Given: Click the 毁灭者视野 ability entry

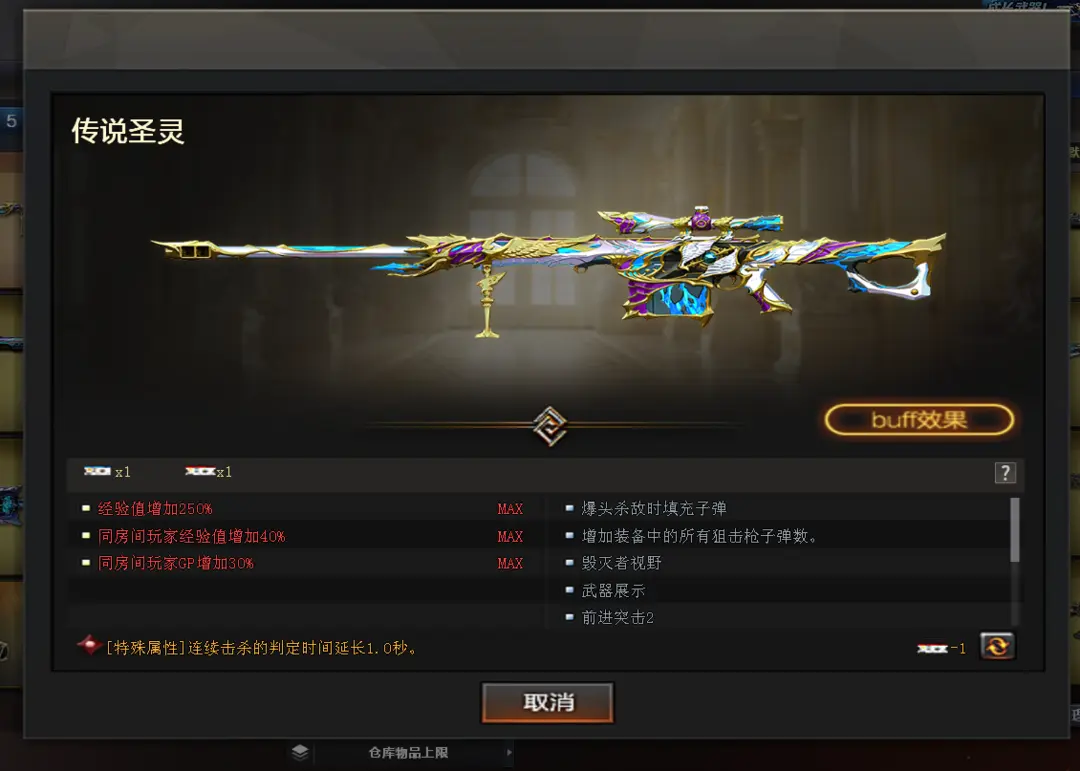Looking at the screenshot, I should (x=621, y=563).
